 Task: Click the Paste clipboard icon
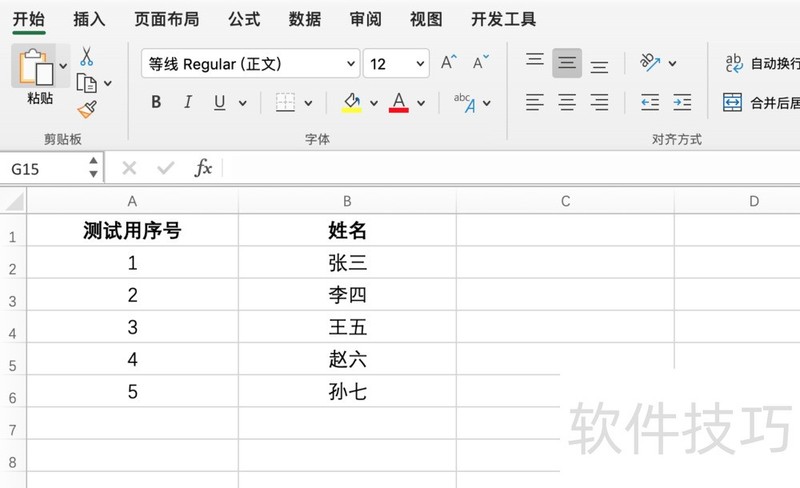click(x=36, y=67)
